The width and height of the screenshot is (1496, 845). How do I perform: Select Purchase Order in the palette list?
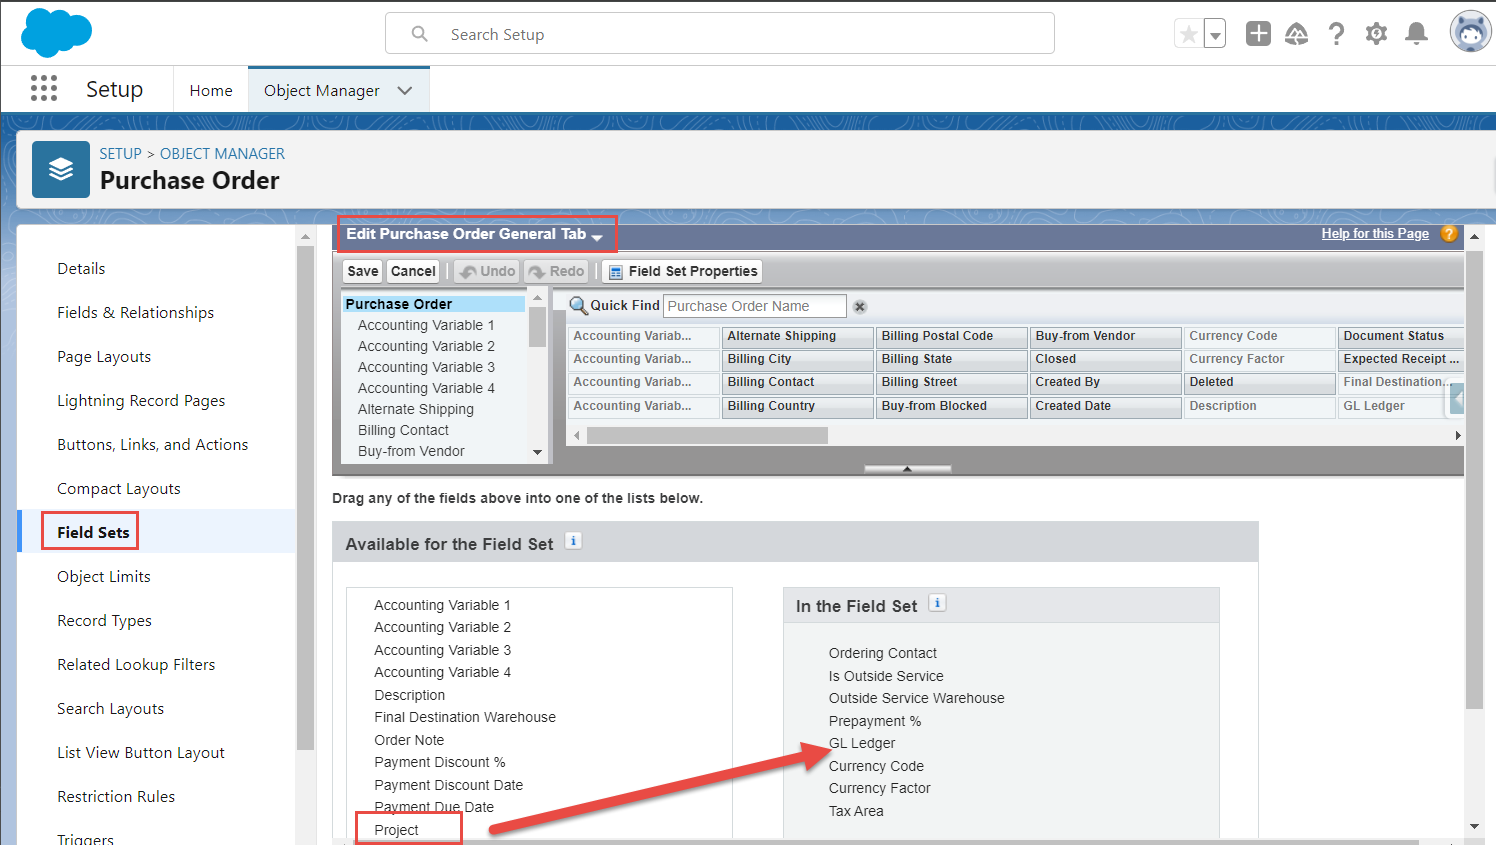[434, 304]
